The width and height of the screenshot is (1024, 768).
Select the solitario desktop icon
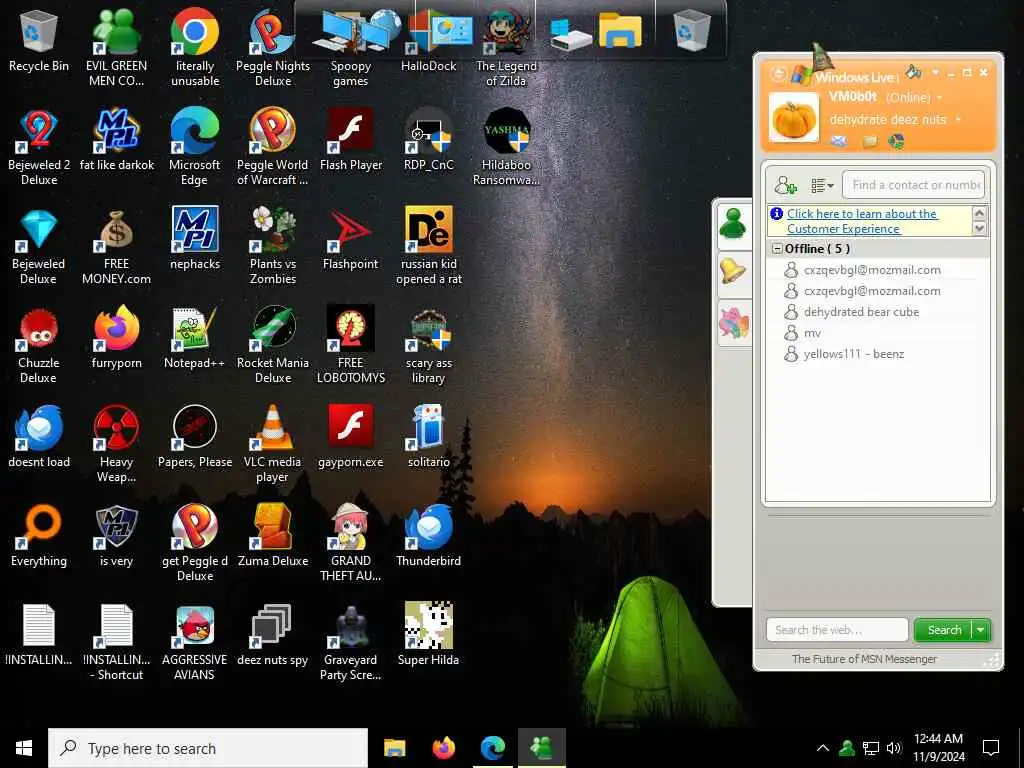pyautogui.click(x=428, y=436)
